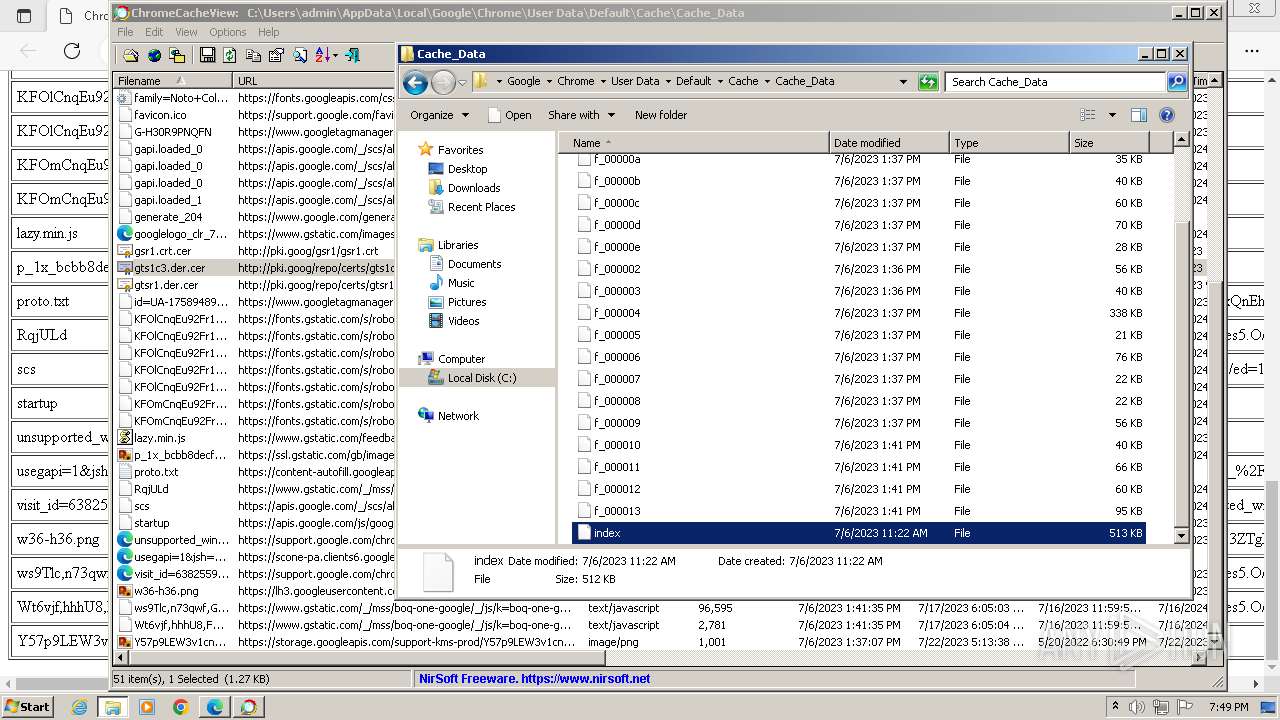Sort ChromeCacheView list by Filename column
This screenshot has width=1280, height=720.
pyautogui.click(x=173, y=81)
